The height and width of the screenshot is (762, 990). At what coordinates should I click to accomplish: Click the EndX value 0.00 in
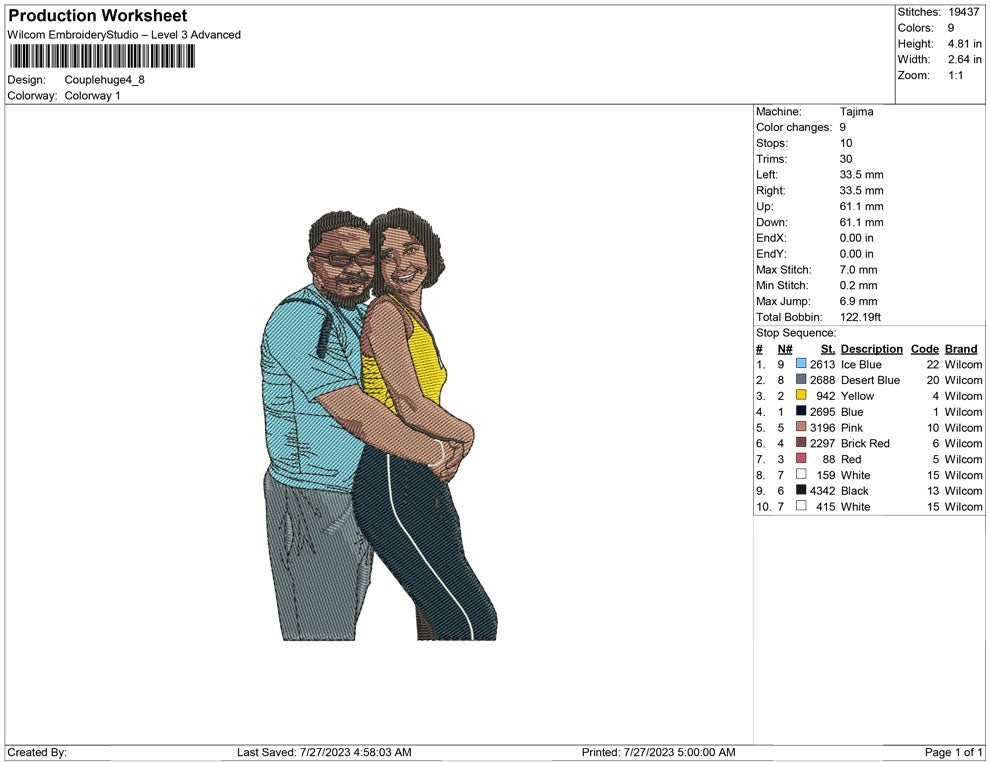[856, 238]
